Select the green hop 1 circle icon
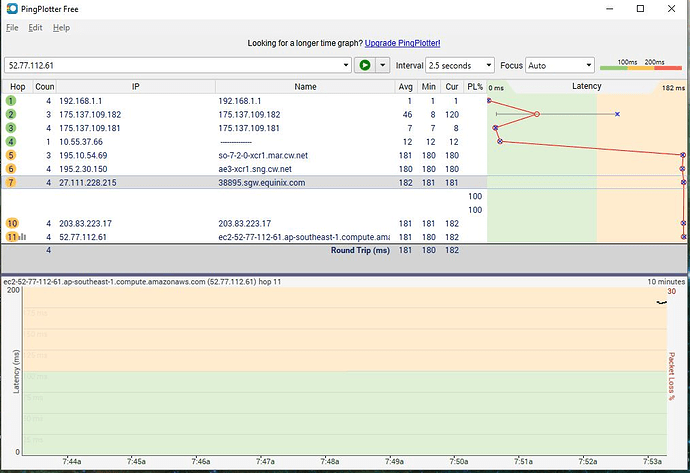The height and width of the screenshot is (473, 690). (x=12, y=101)
